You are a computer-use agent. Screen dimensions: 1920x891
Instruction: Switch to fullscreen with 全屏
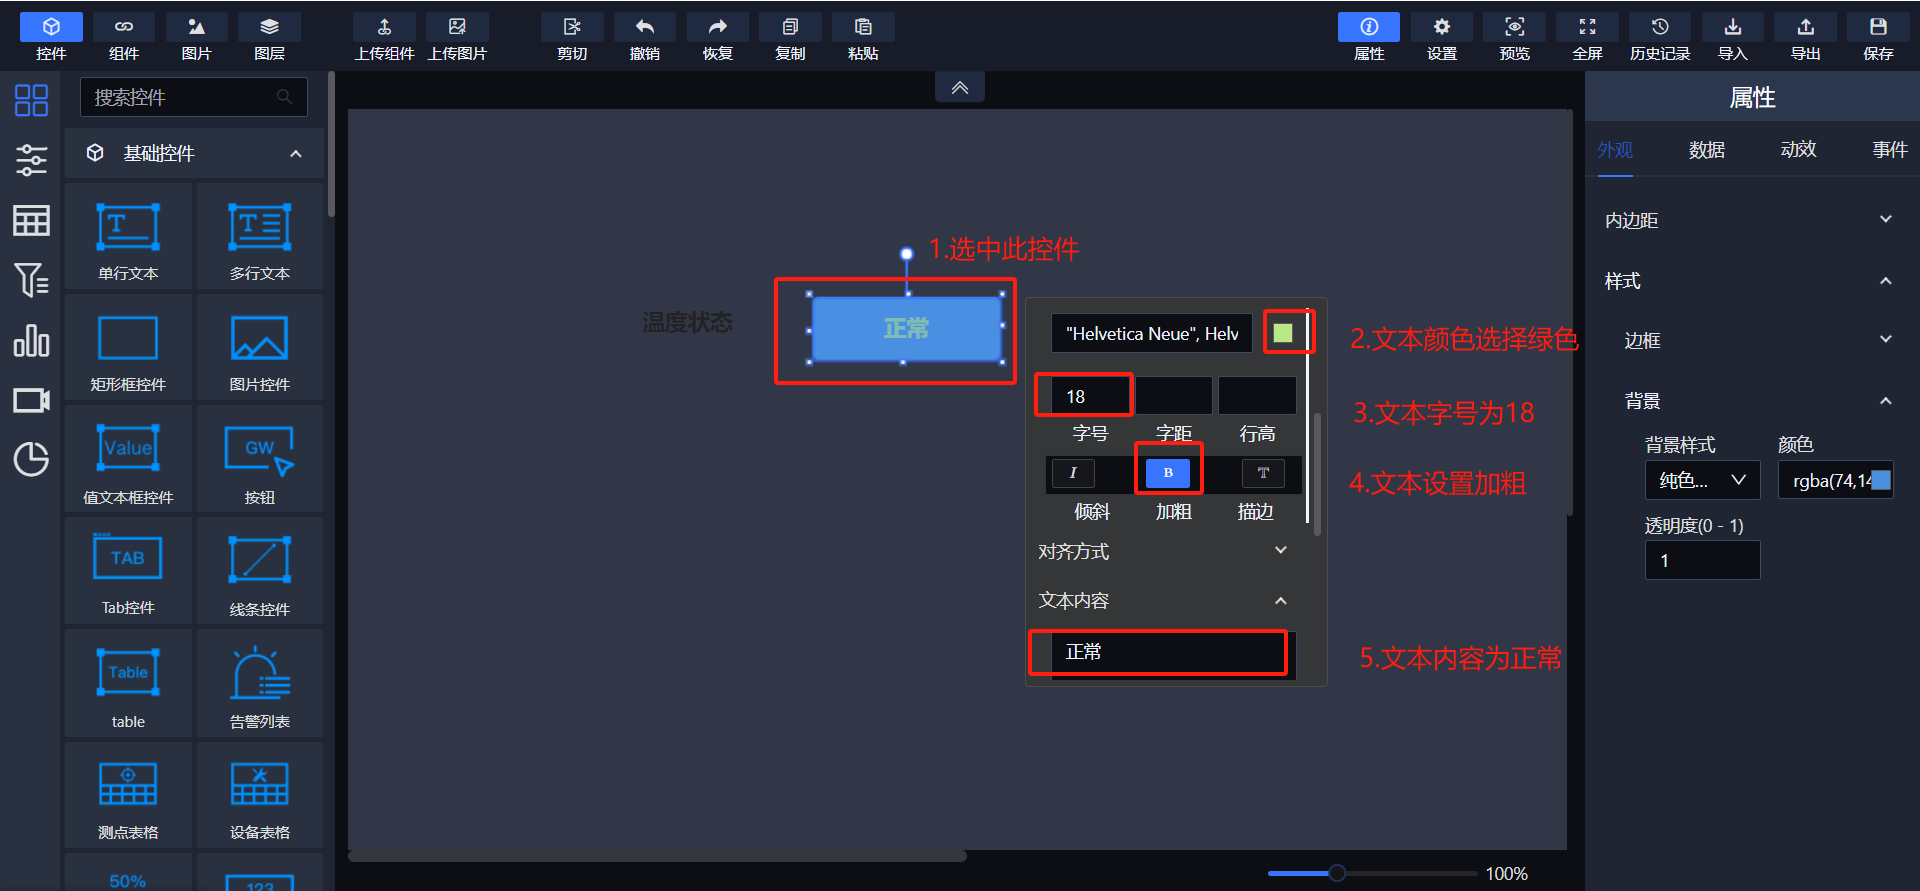[x=1588, y=37]
